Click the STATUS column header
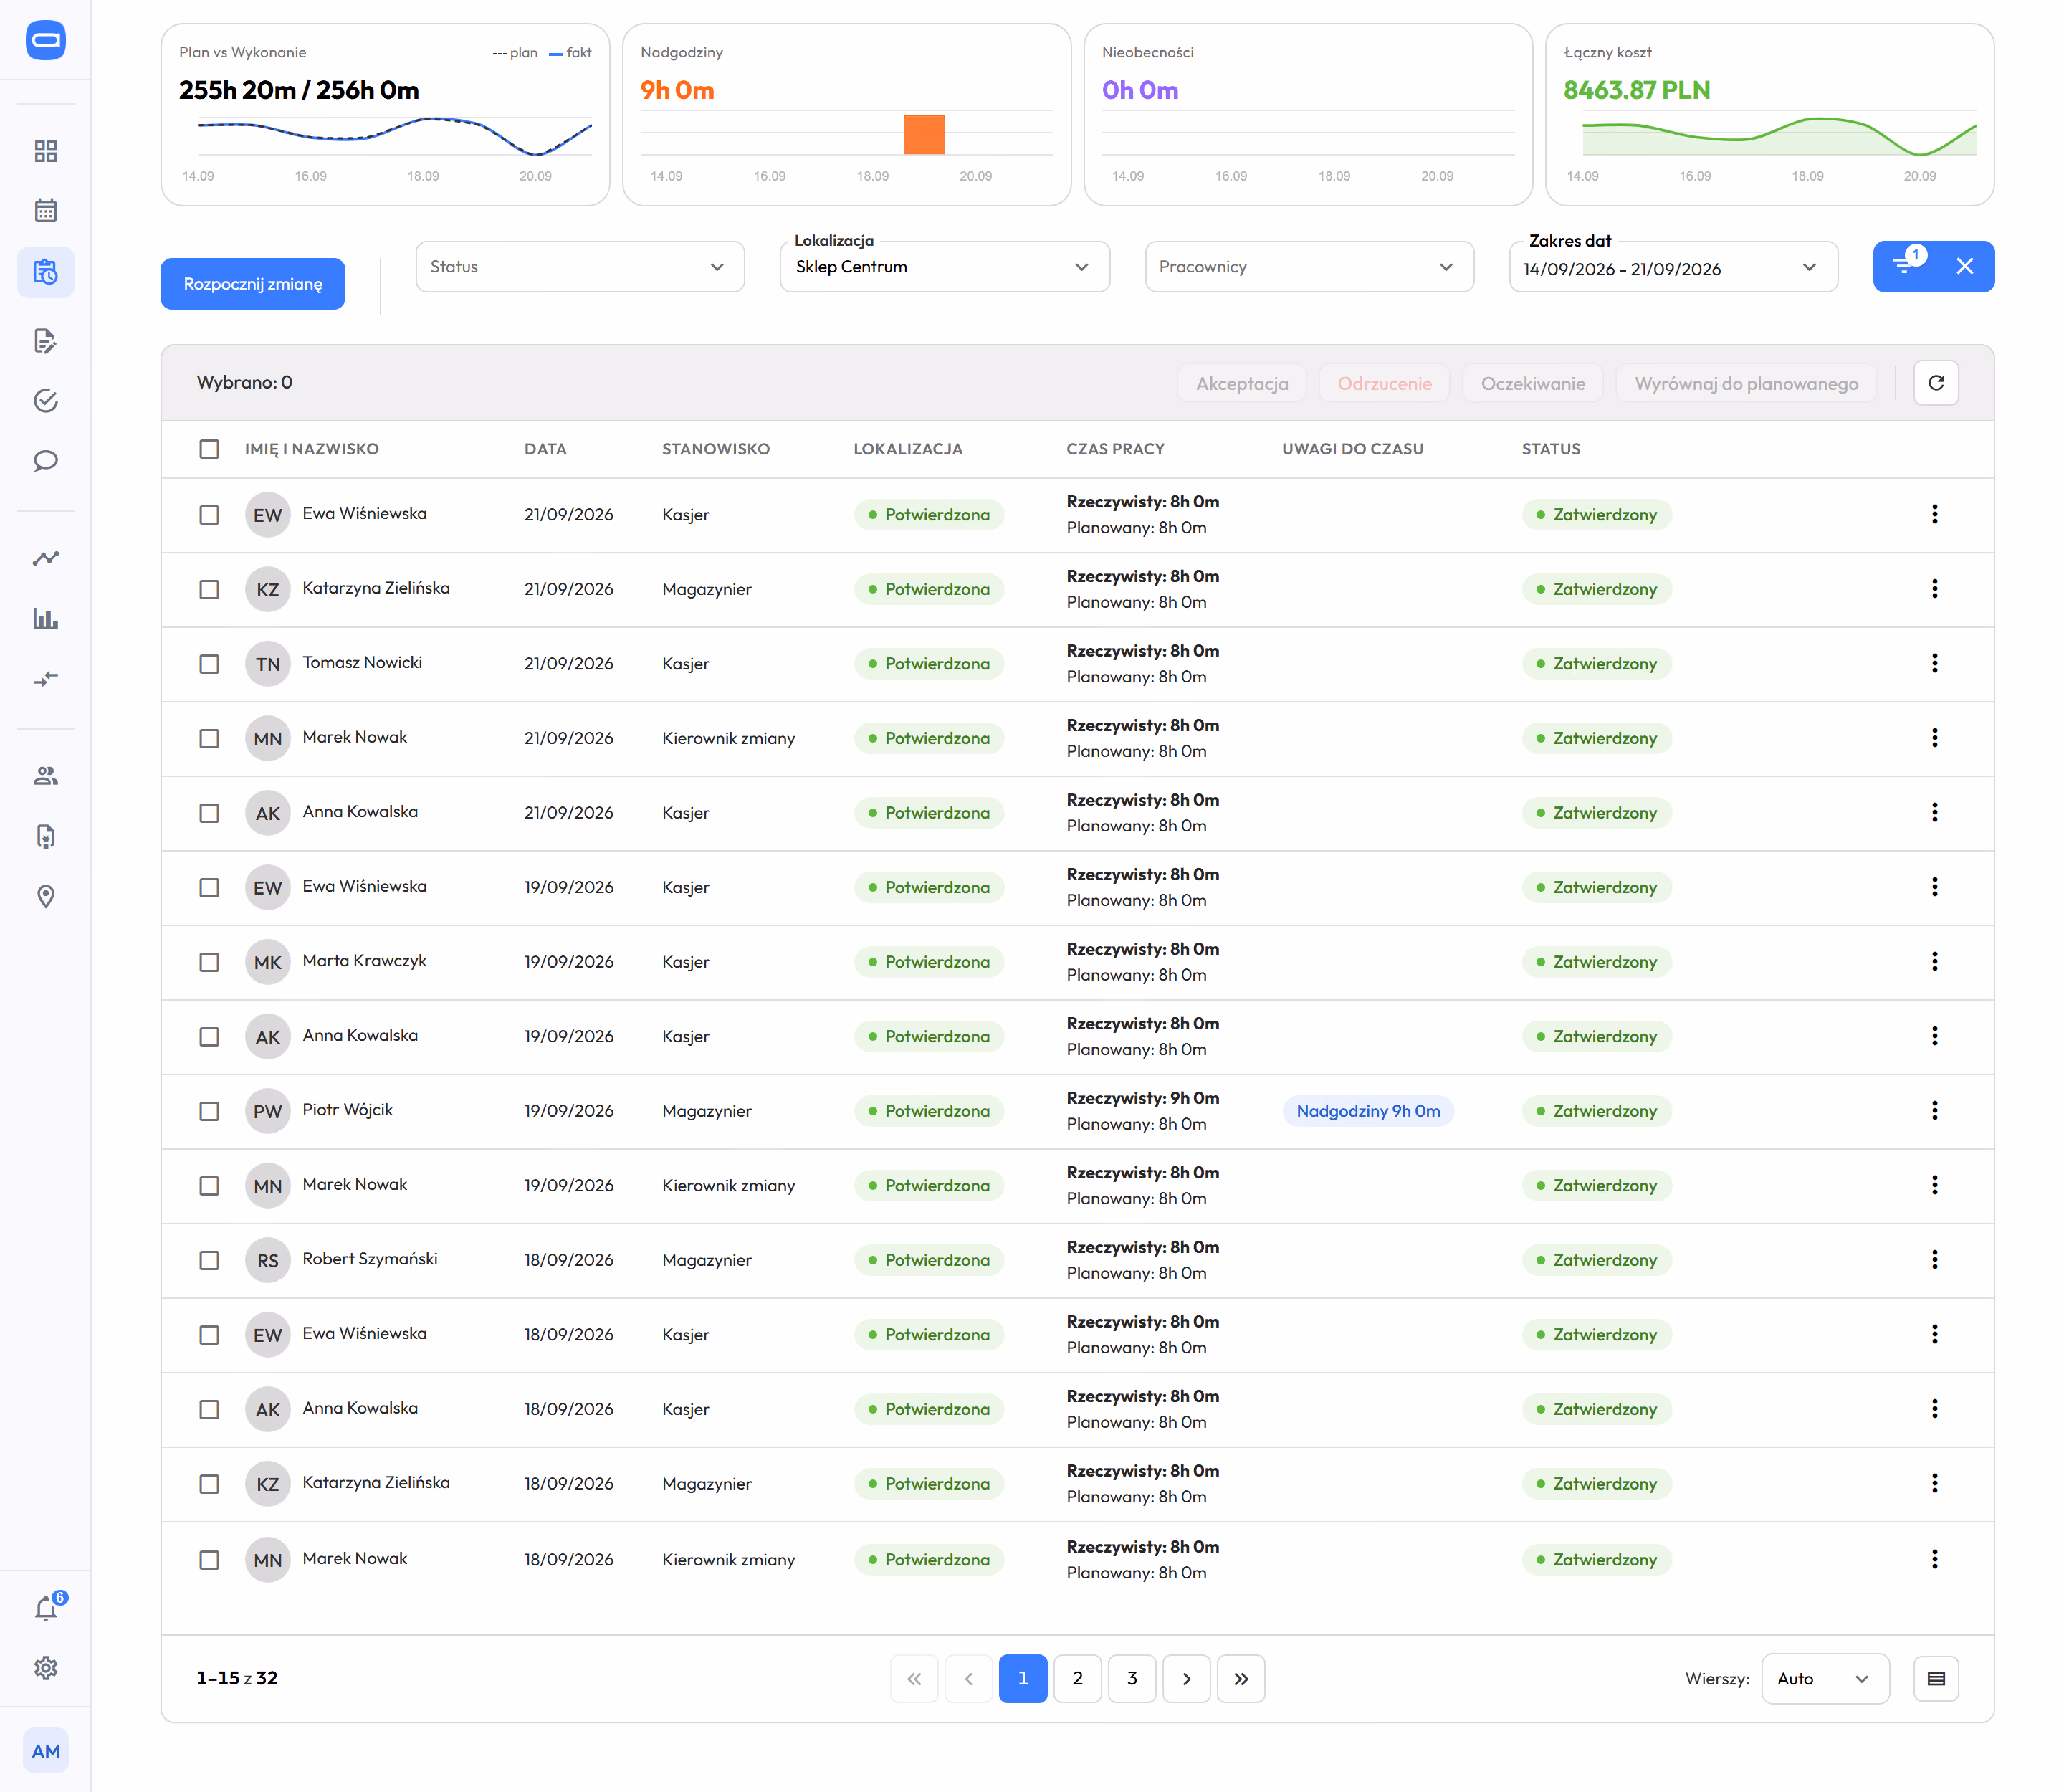This screenshot has height=1792, width=2064. pyautogui.click(x=1551, y=449)
